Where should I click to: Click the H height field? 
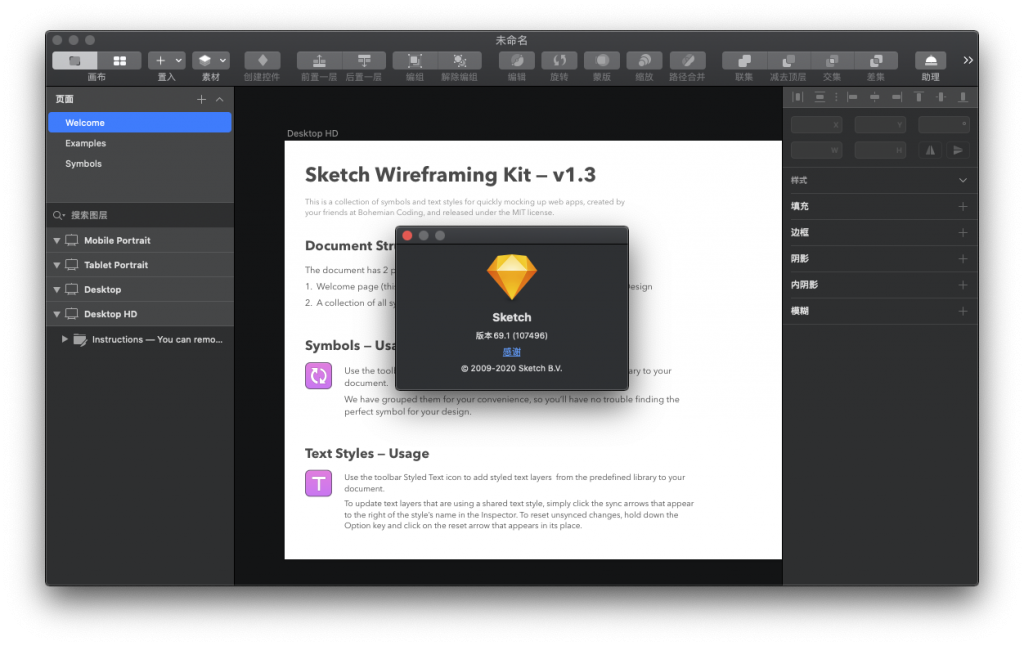pos(880,150)
